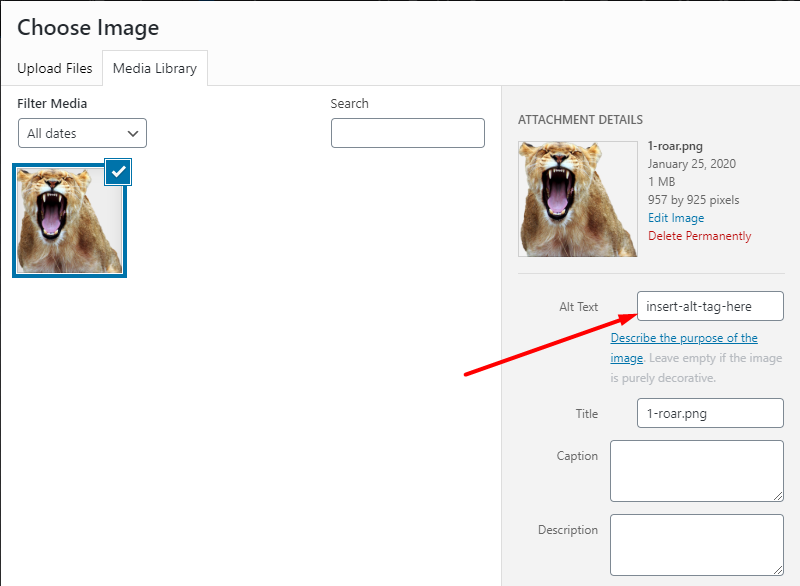Click the Description box resize handle
The image size is (800, 586).
(778, 570)
